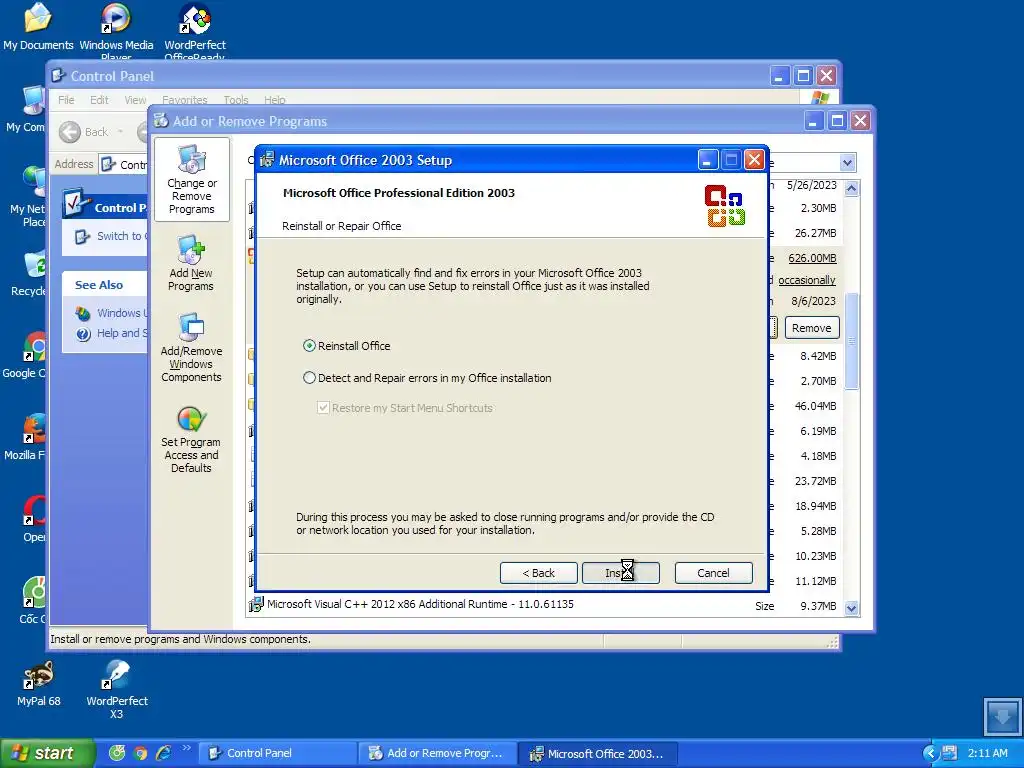Open WordPerfect OfficeReady desktop icon
The image size is (1024, 768).
pos(195,29)
